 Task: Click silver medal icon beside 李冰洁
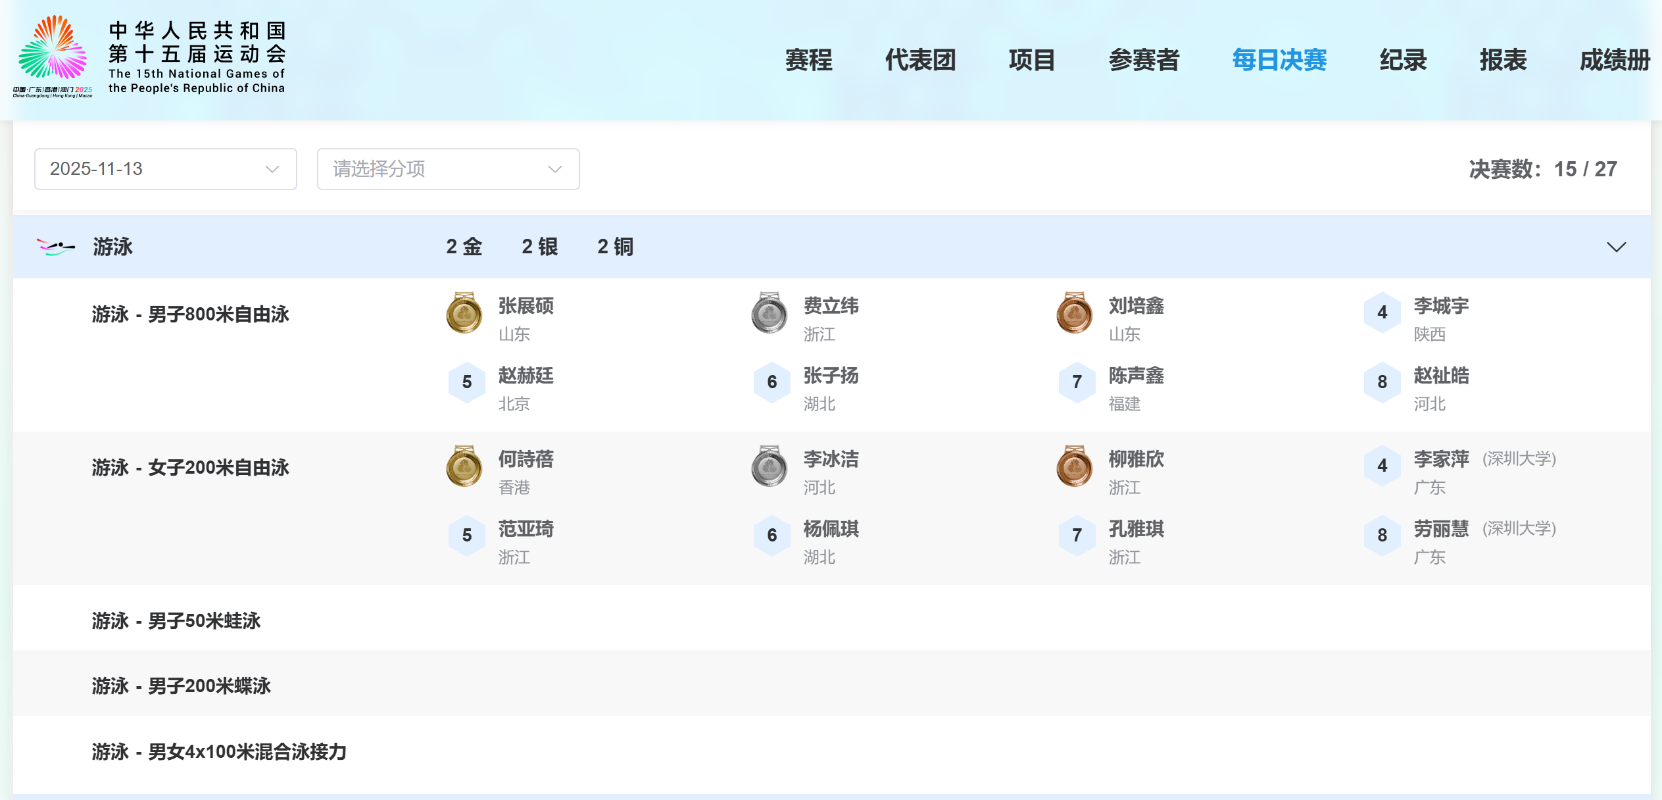(769, 466)
